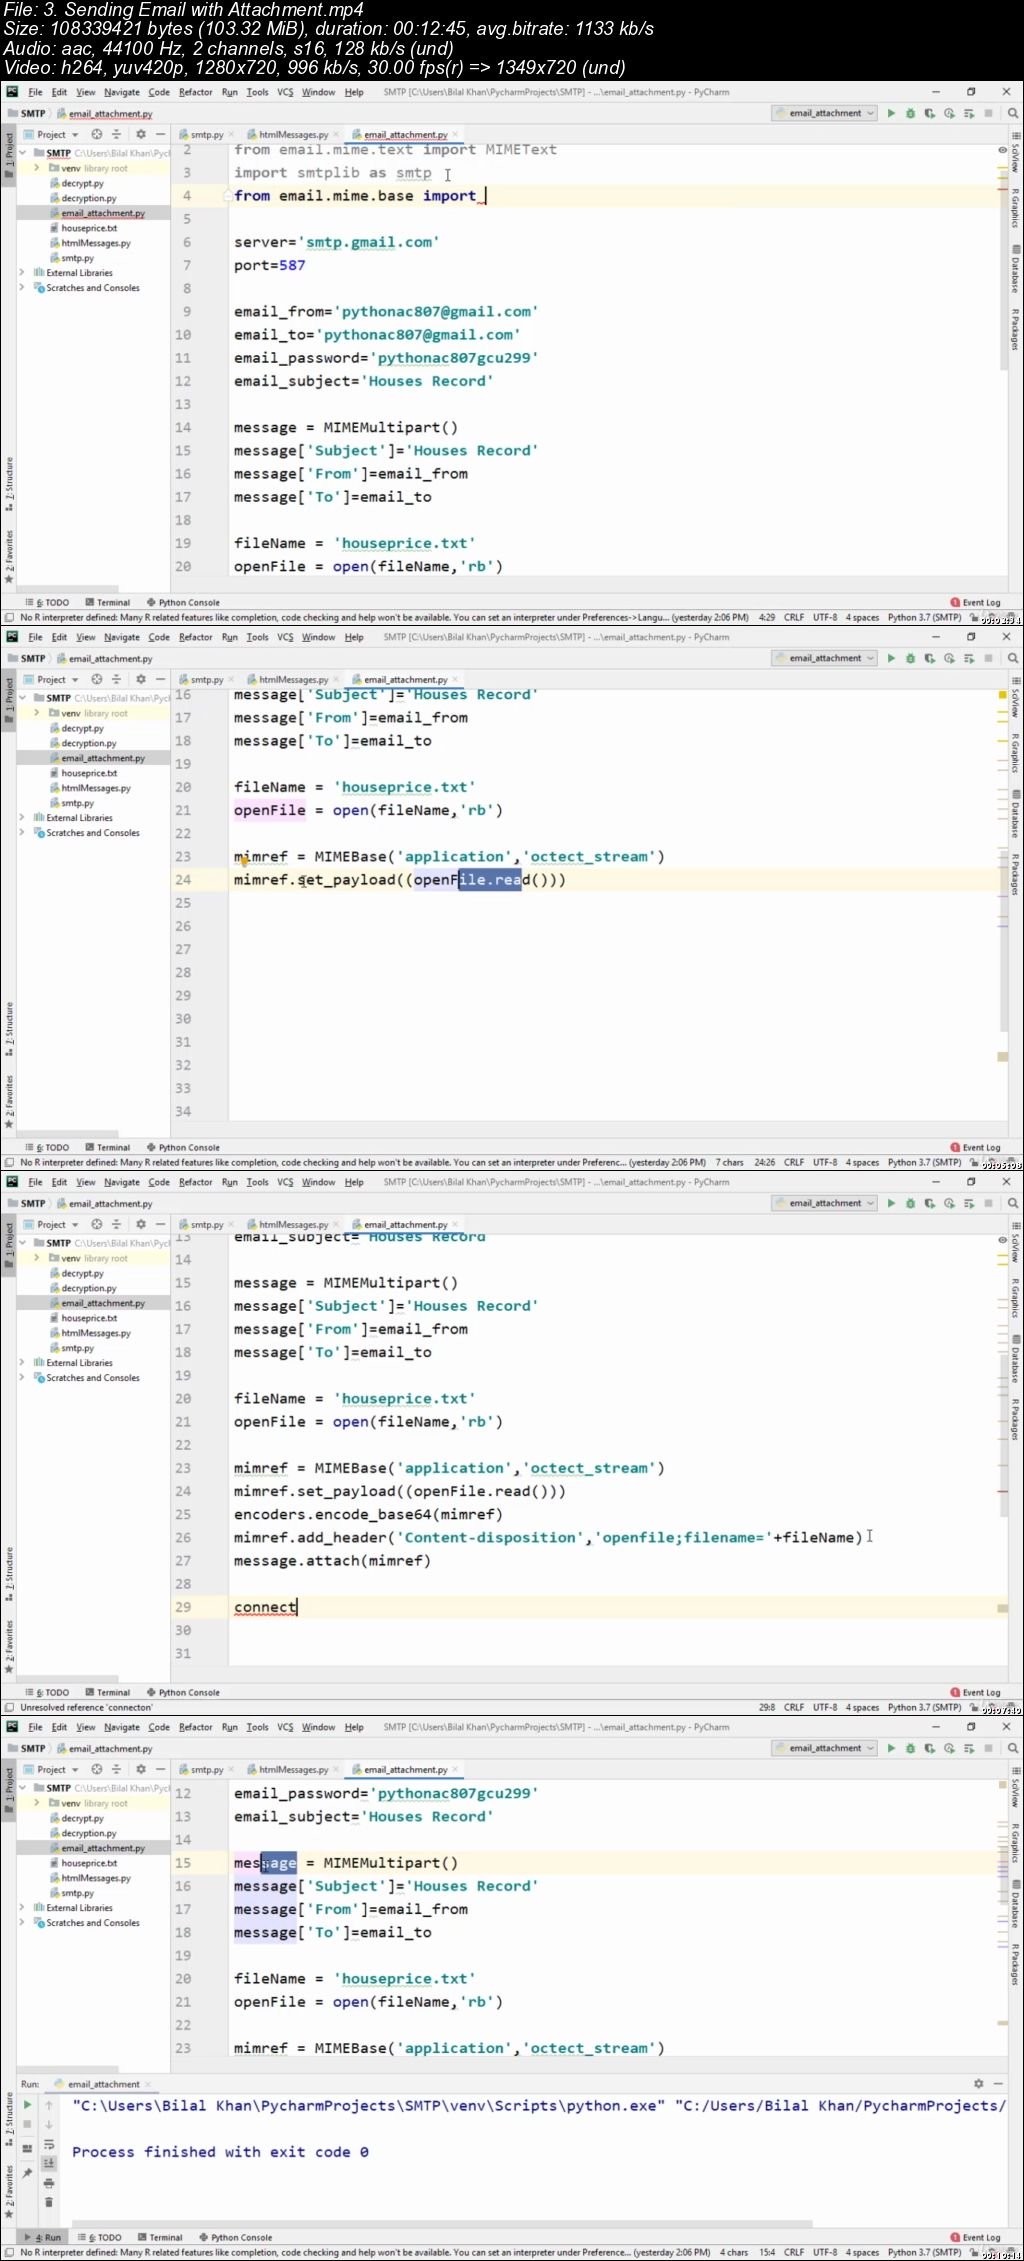This screenshot has height=2261, width=1024.
Task: Toggle the 1: Project tool window in first frame
Action: [9, 155]
